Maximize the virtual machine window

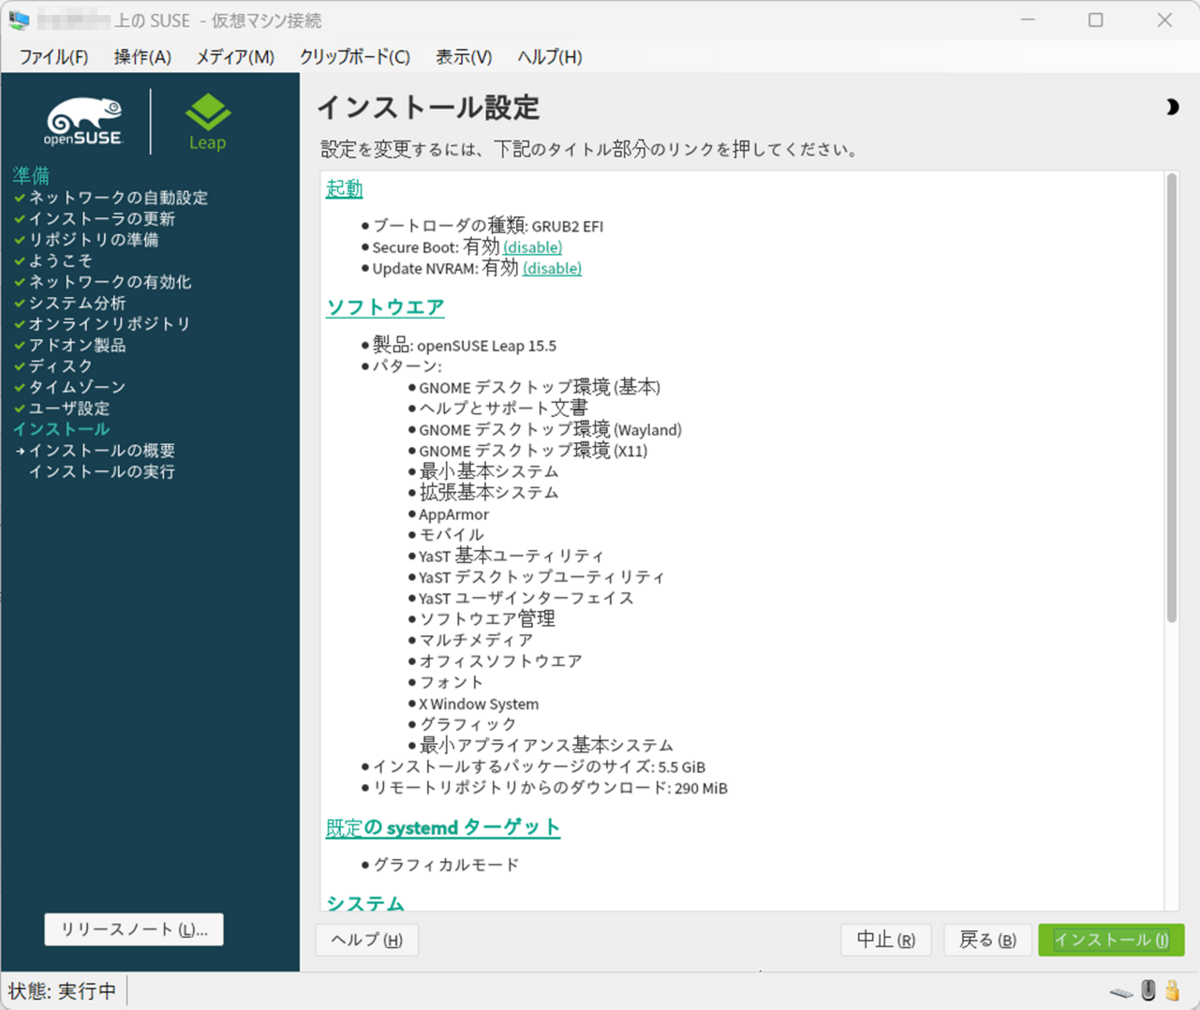click(x=1096, y=20)
